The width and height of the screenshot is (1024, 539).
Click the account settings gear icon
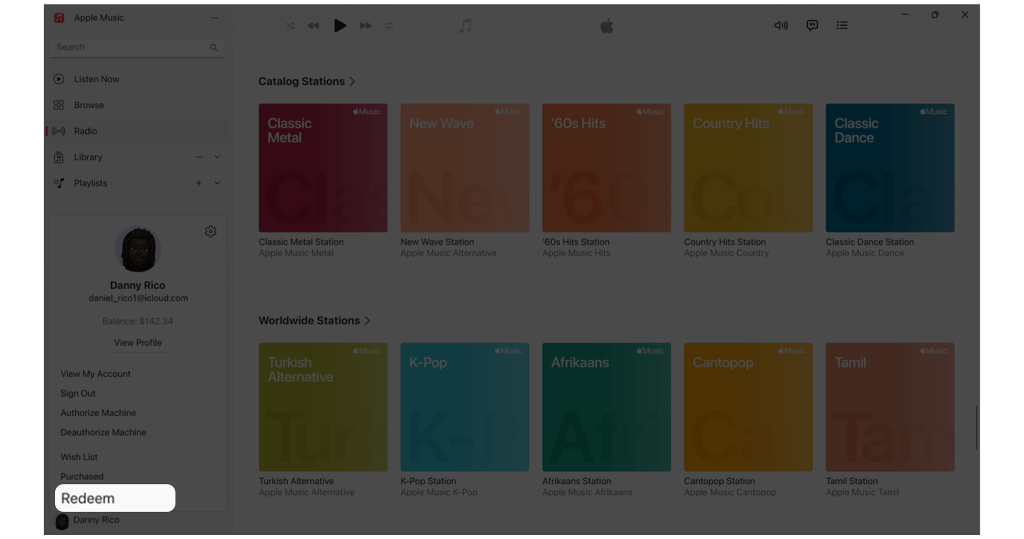[x=211, y=232]
